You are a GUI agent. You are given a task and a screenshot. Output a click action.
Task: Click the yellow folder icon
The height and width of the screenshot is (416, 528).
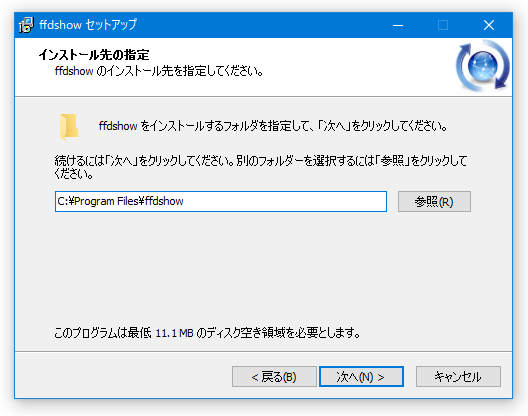(x=69, y=127)
